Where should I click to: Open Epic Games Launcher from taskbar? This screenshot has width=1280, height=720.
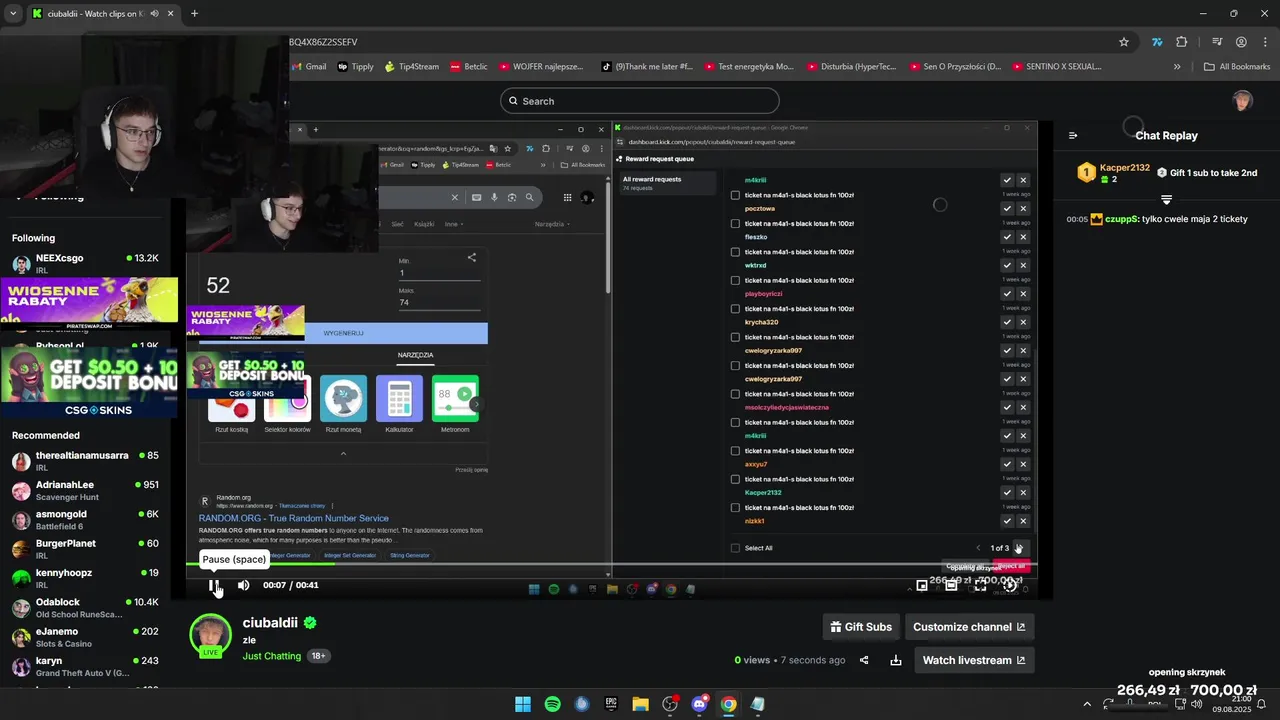(x=611, y=704)
